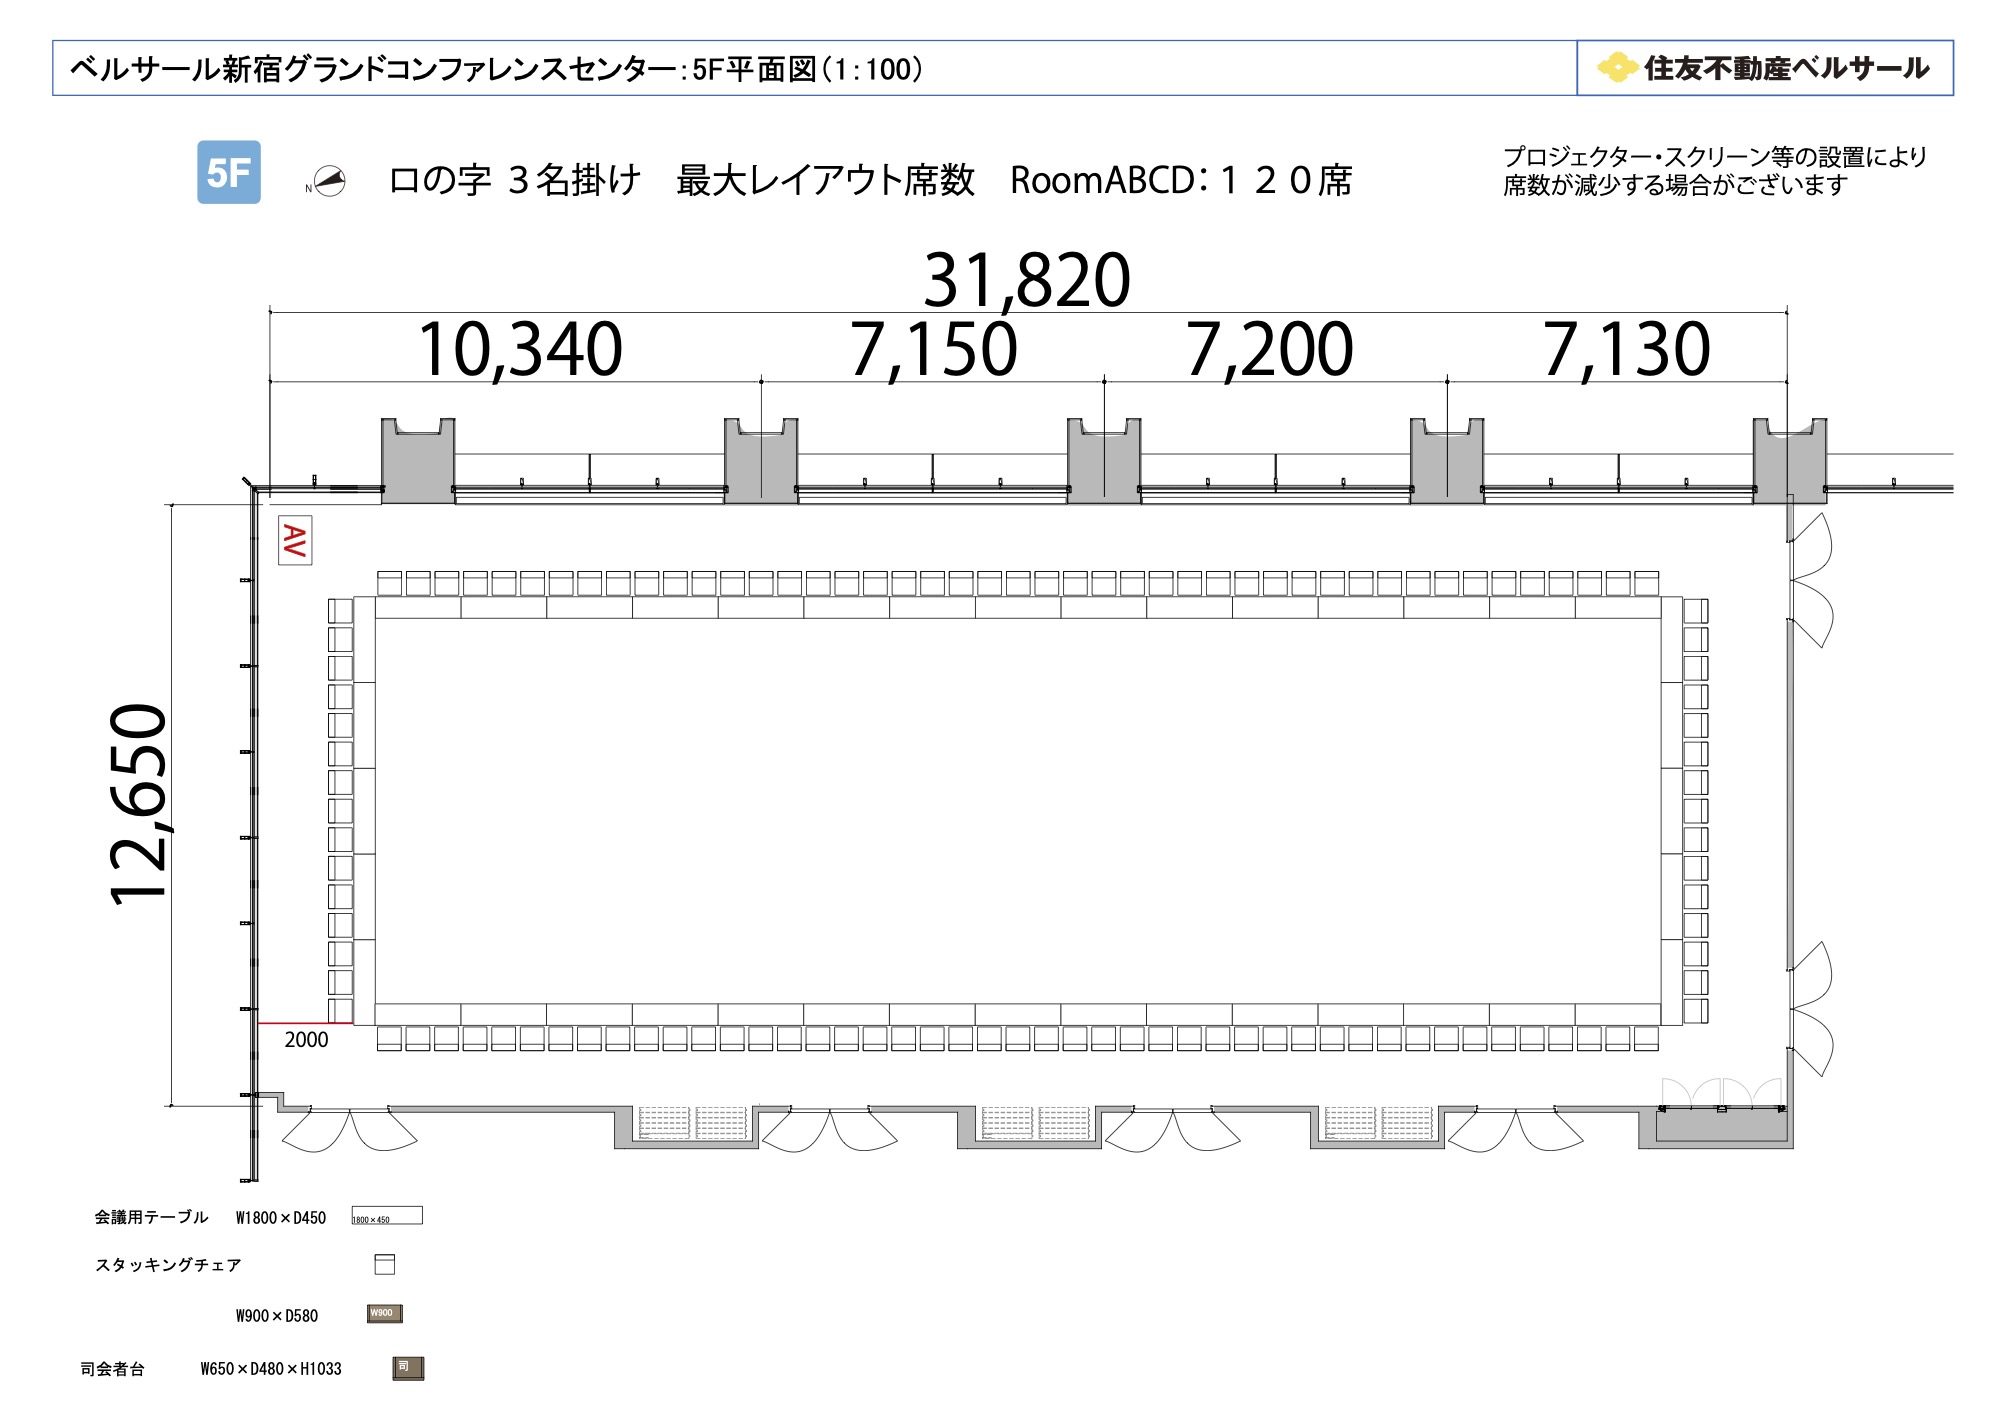Click the north compass icon
The height and width of the screenshot is (1414, 2000).
(x=329, y=181)
